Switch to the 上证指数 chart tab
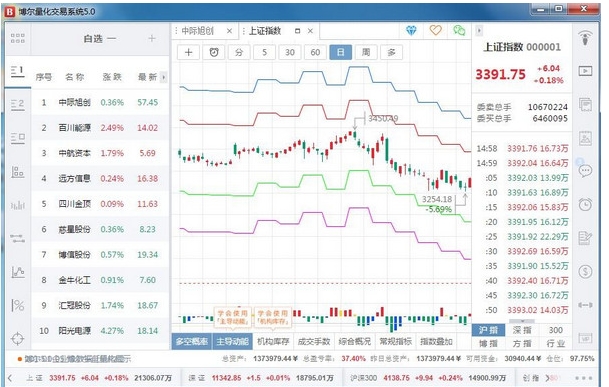609x387 pixels. click(x=264, y=31)
